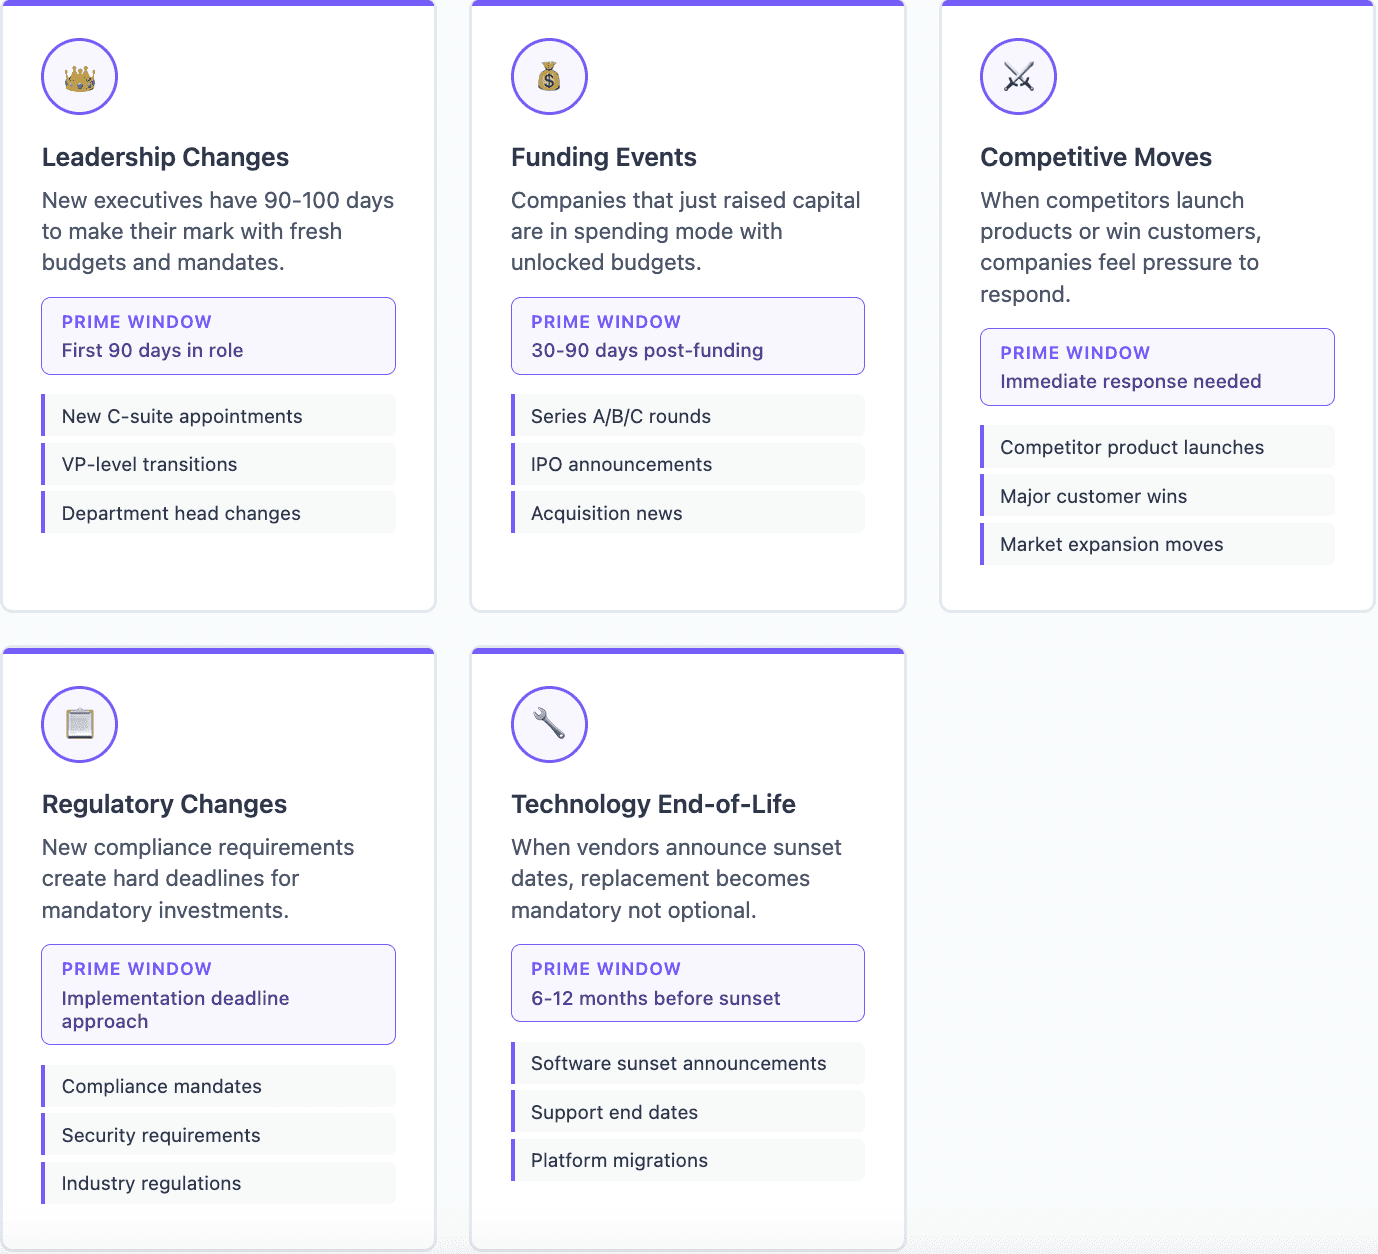Select the crossed swords Competitive Moves icon

click(x=1018, y=76)
